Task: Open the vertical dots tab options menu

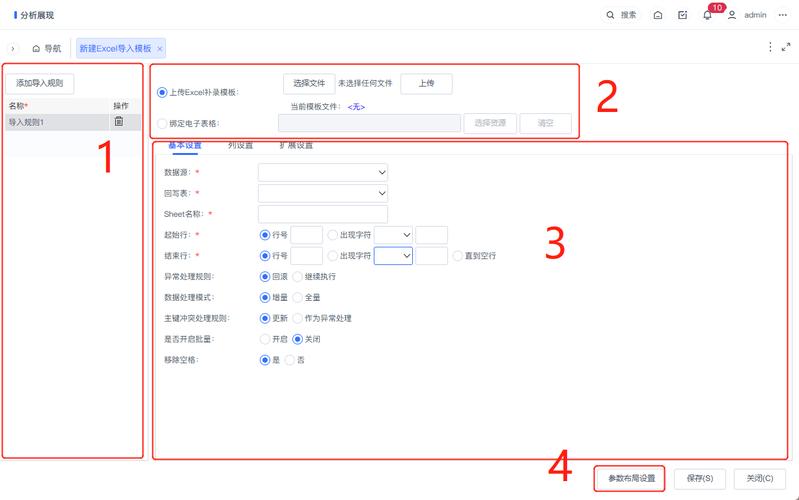Action: tap(770, 47)
